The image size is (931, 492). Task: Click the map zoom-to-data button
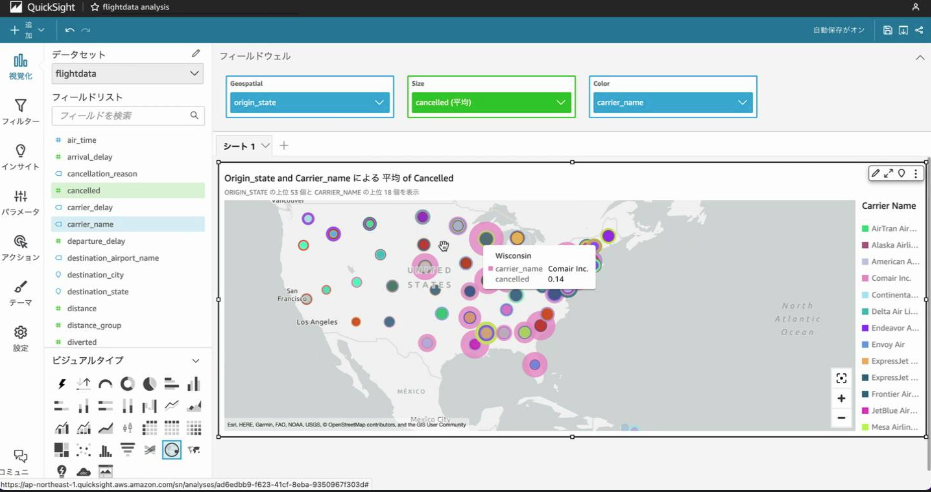coord(841,378)
